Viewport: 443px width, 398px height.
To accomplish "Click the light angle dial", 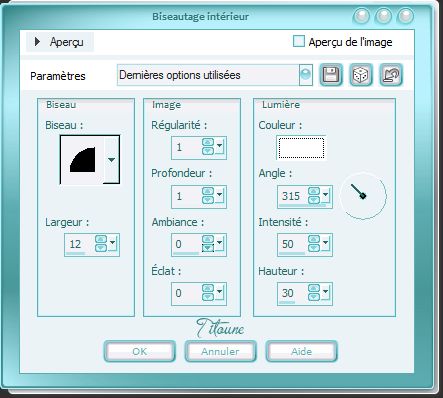I will click(x=363, y=195).
